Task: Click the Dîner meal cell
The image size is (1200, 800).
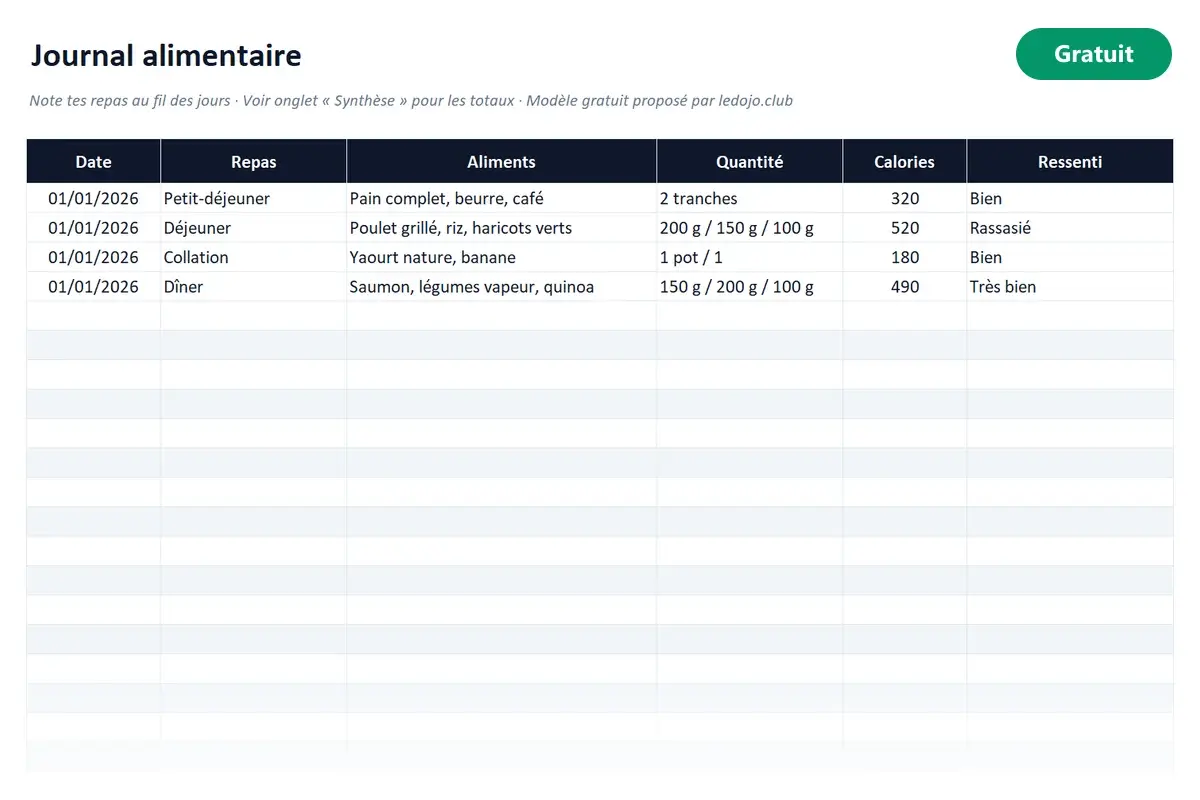Action: pyautogui.click(x=254, y=287)
